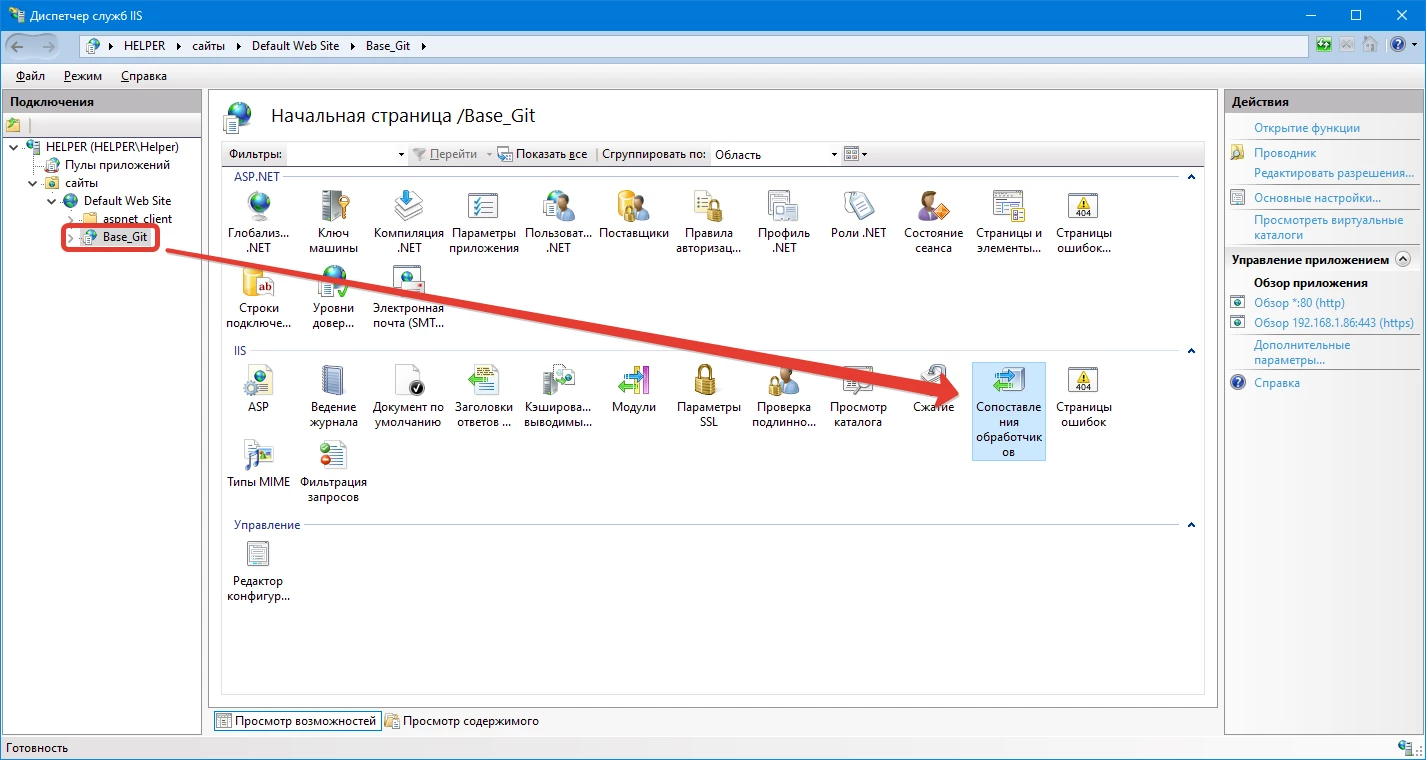Click Основные настройки link
The image size is (1426, 760).
[x=1317, y=198]
